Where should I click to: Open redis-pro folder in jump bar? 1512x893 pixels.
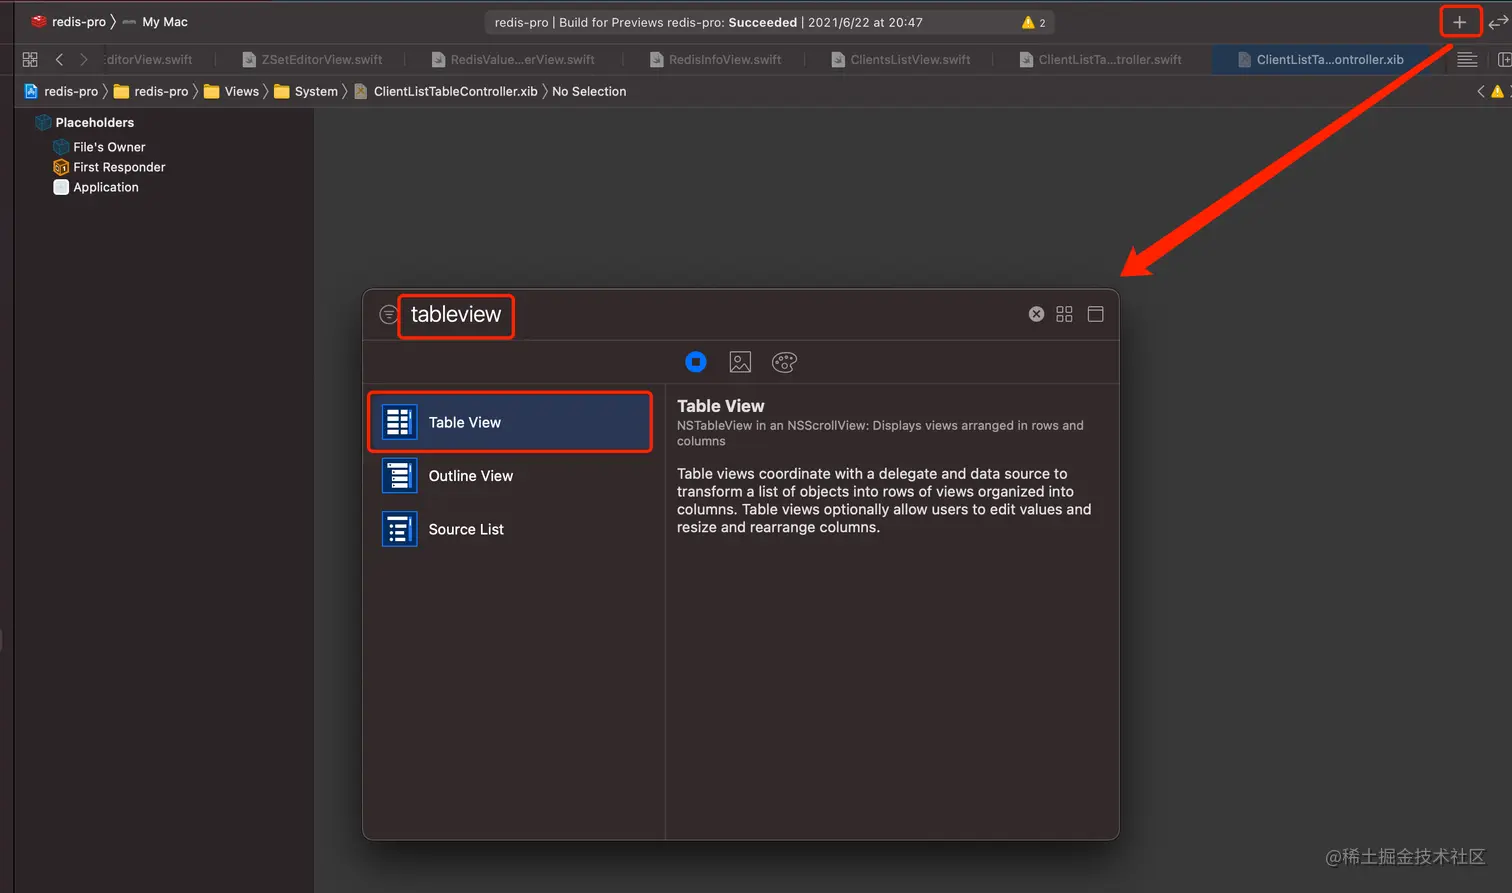(x=151, y=92)
